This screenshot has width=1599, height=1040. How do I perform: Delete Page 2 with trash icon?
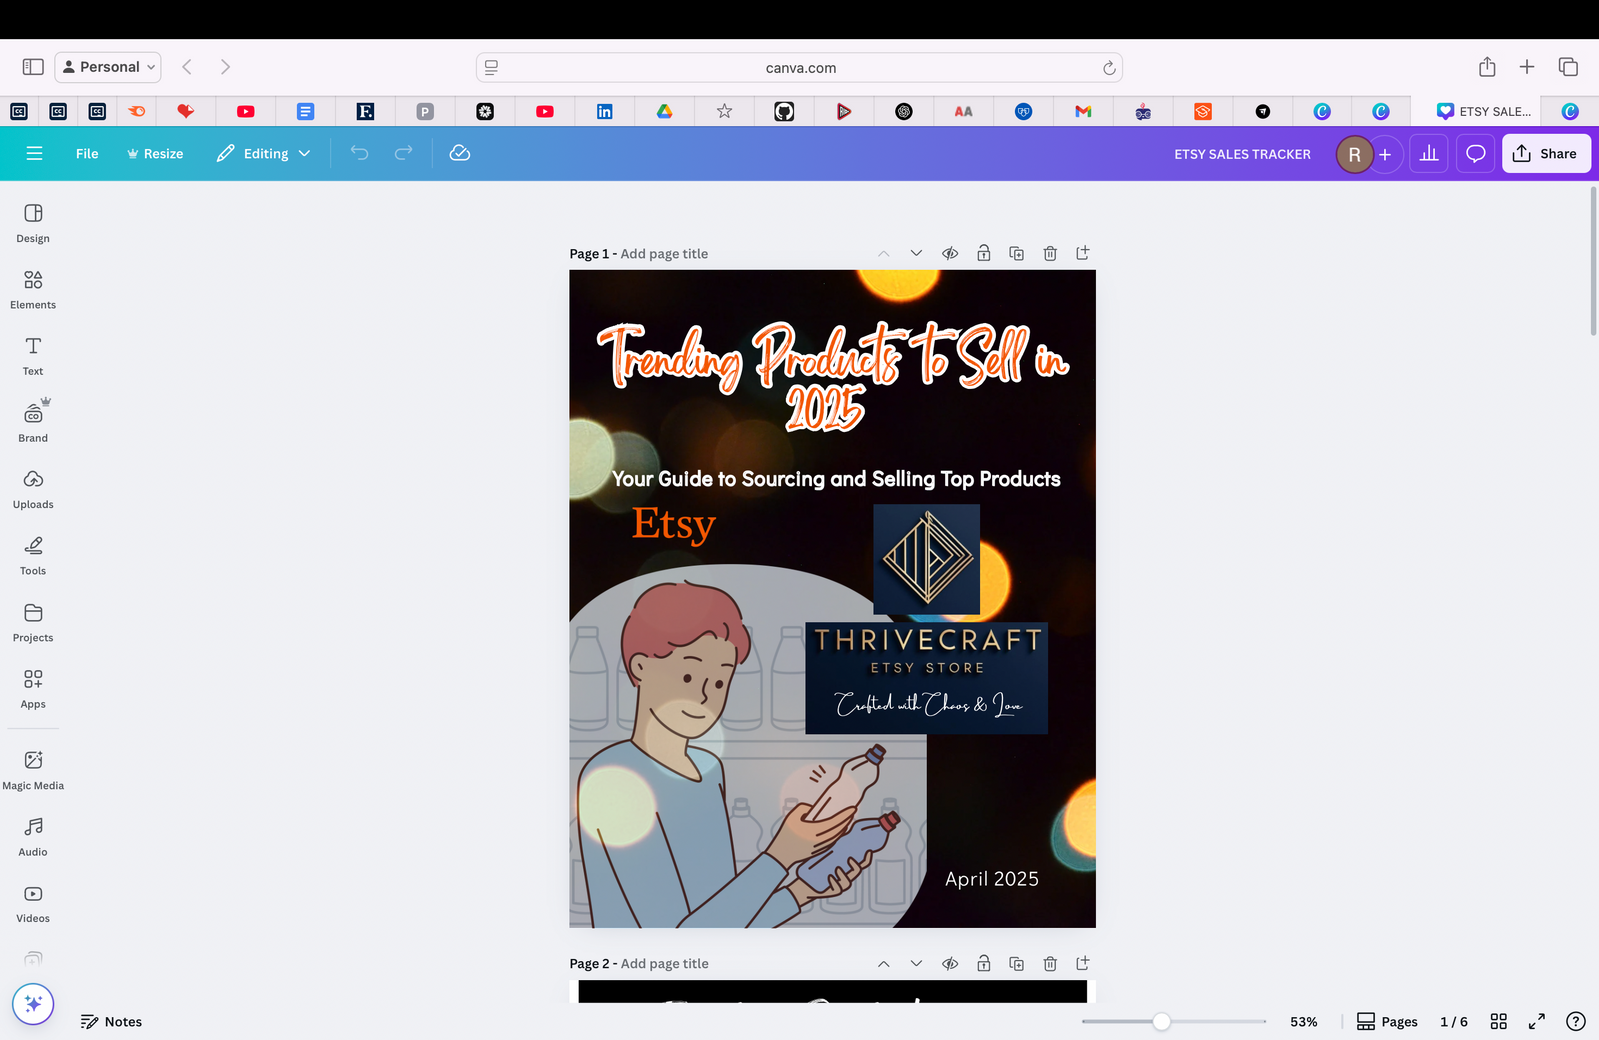coord(1050,964)
